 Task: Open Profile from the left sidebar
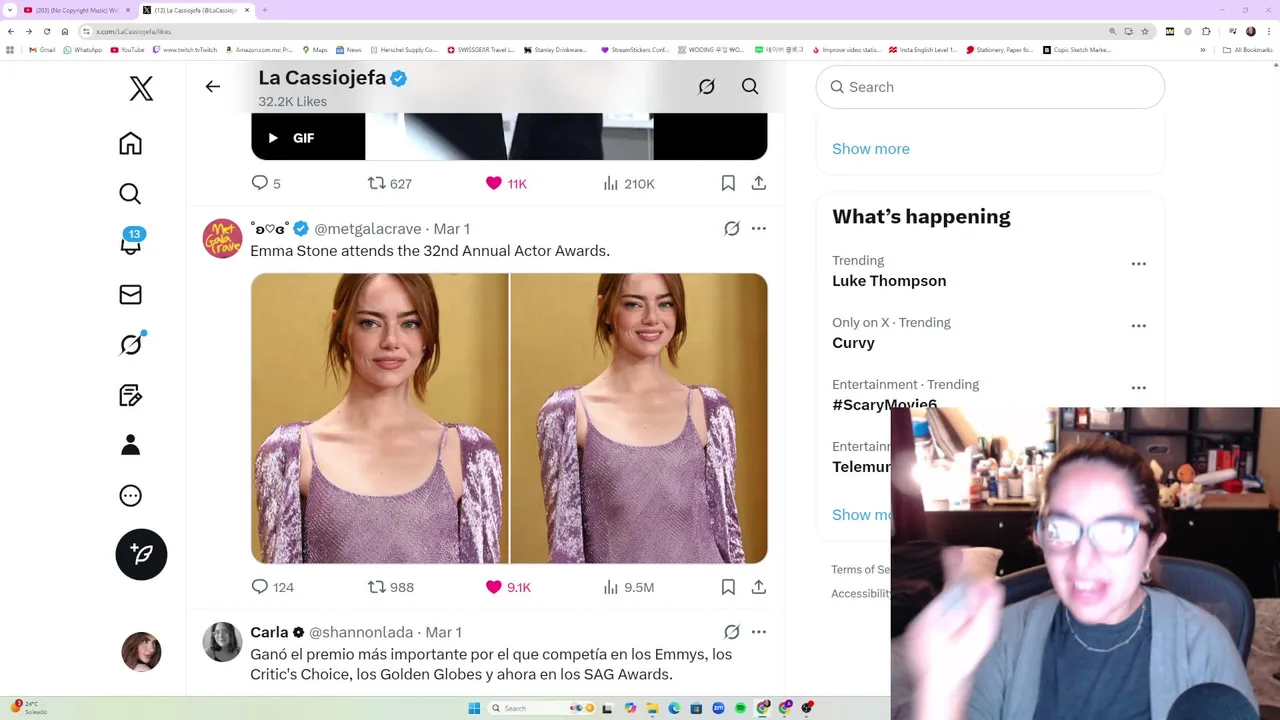[130, 445]
